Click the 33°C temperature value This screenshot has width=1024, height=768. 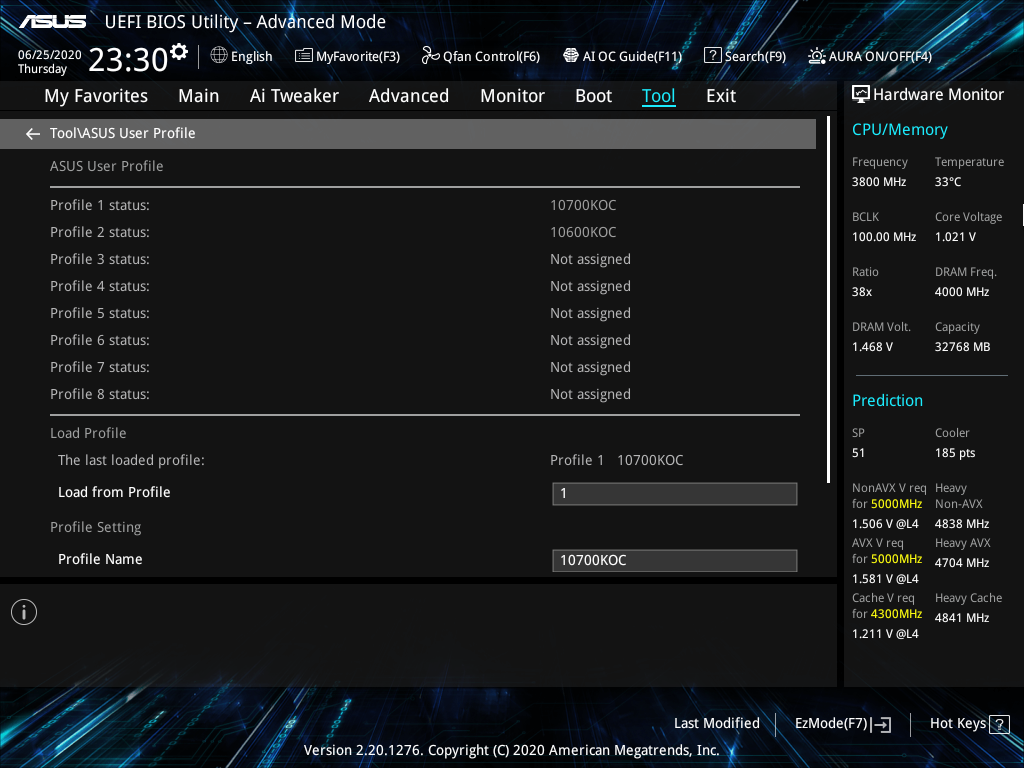pyautogui.click(x=948, y=182)
